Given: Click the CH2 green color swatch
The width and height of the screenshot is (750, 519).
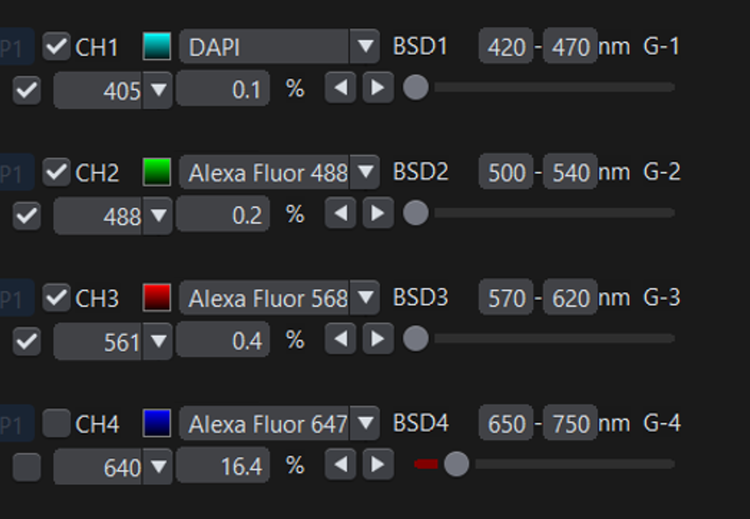Looking at the screenshot, I should coord(157,172).
